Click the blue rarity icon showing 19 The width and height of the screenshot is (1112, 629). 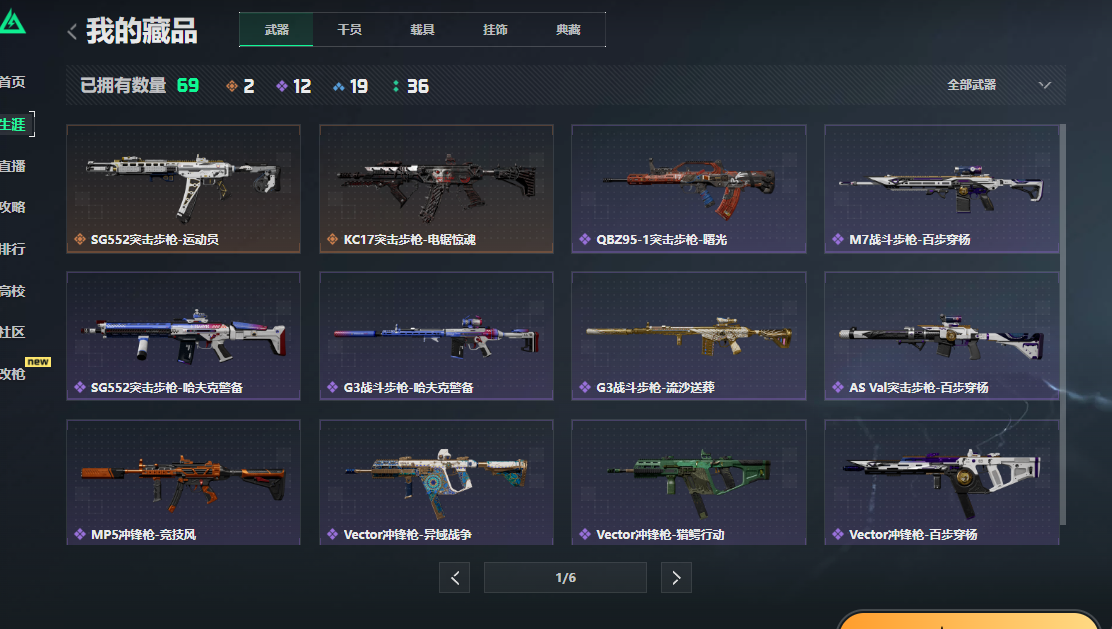[x=338, y=87]
